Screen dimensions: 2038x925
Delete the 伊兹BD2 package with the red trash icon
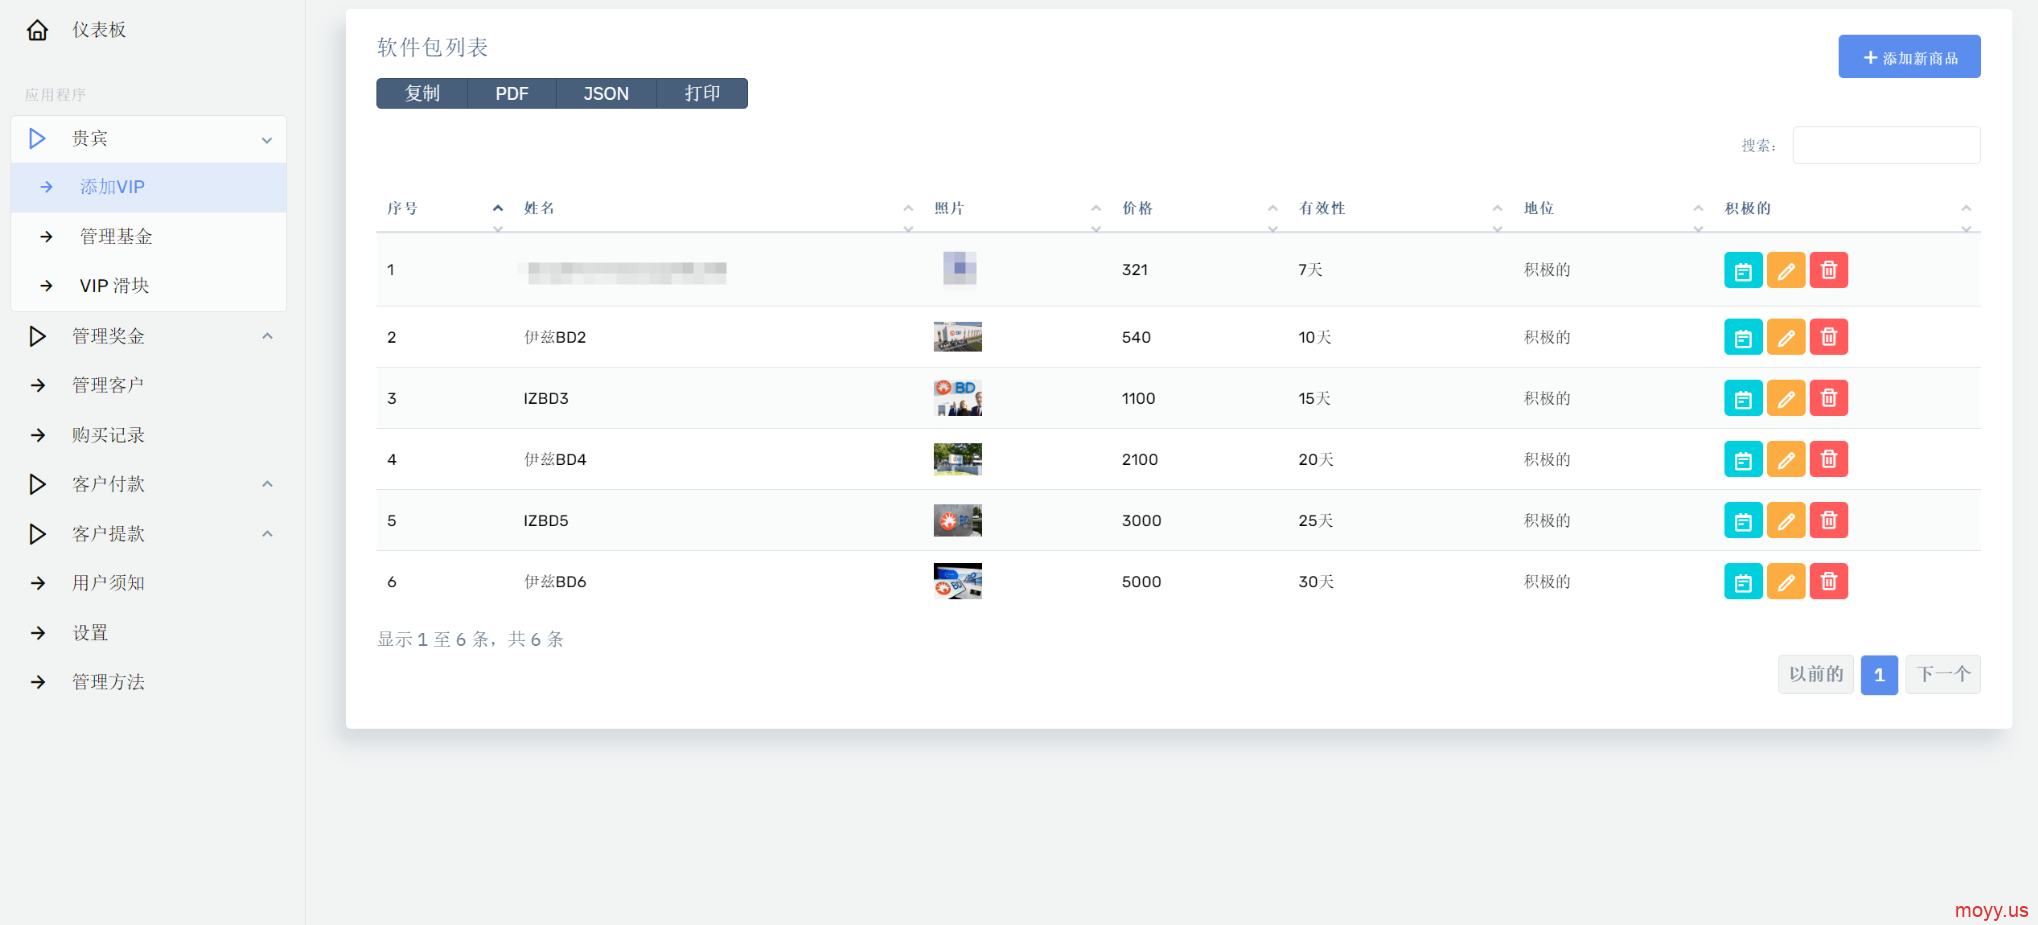[1828, 337]
